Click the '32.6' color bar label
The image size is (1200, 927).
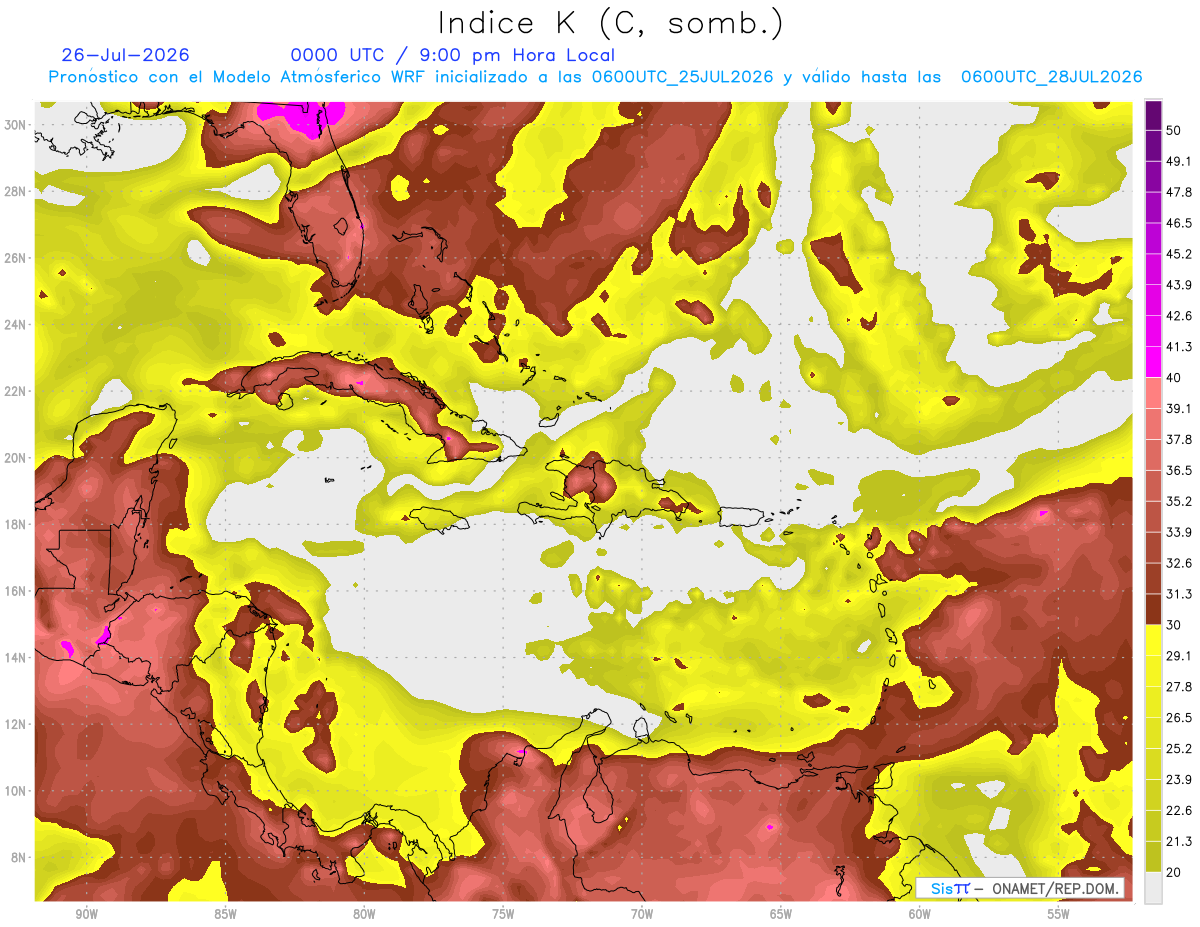[1179, 563]
